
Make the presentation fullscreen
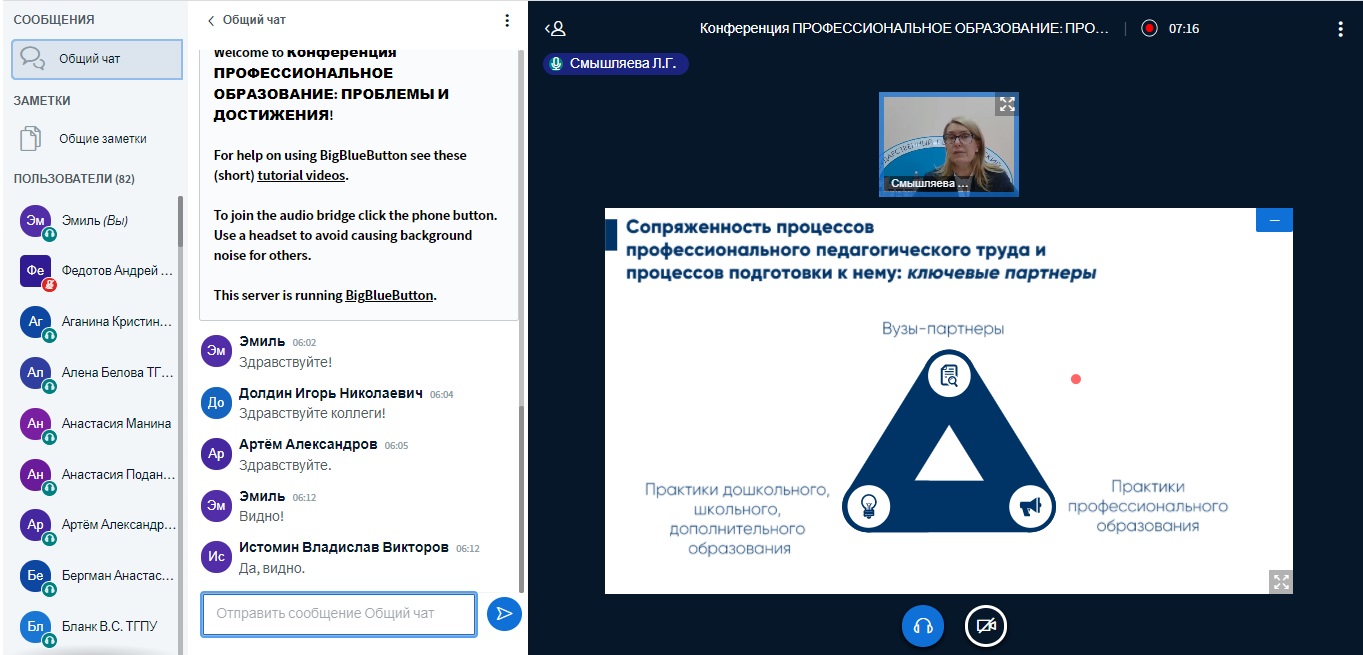pos(1280,581)
